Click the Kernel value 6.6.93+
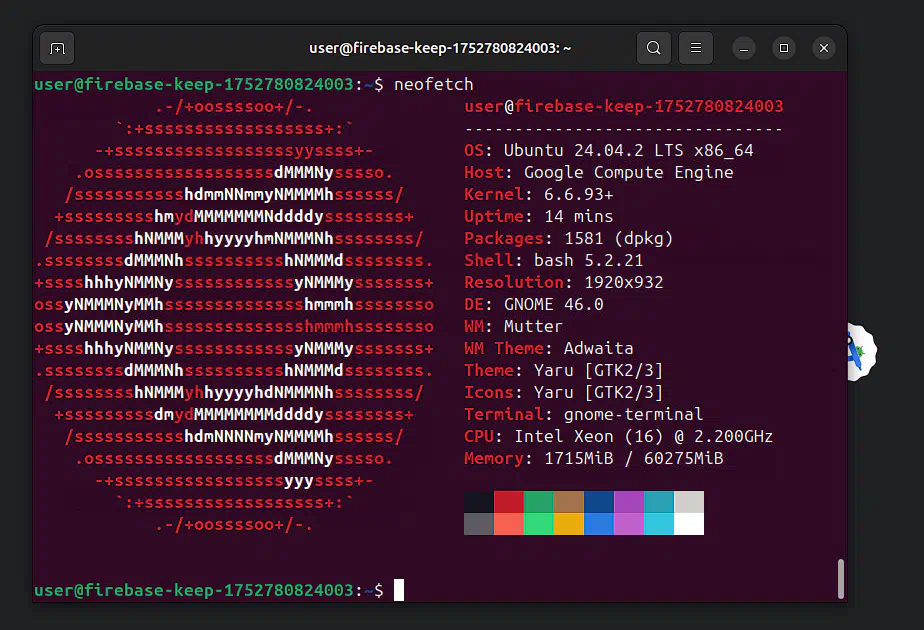The width and height of the screenshot is (924, 630). coord(579,194)
